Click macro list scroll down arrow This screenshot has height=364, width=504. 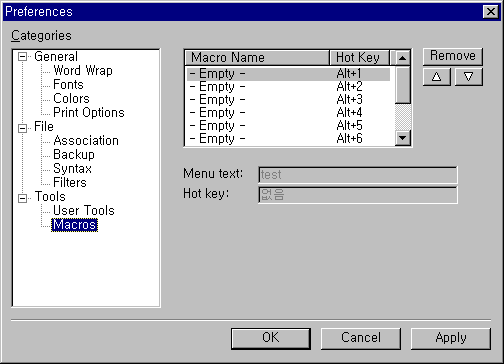click(x=403, y=138)
